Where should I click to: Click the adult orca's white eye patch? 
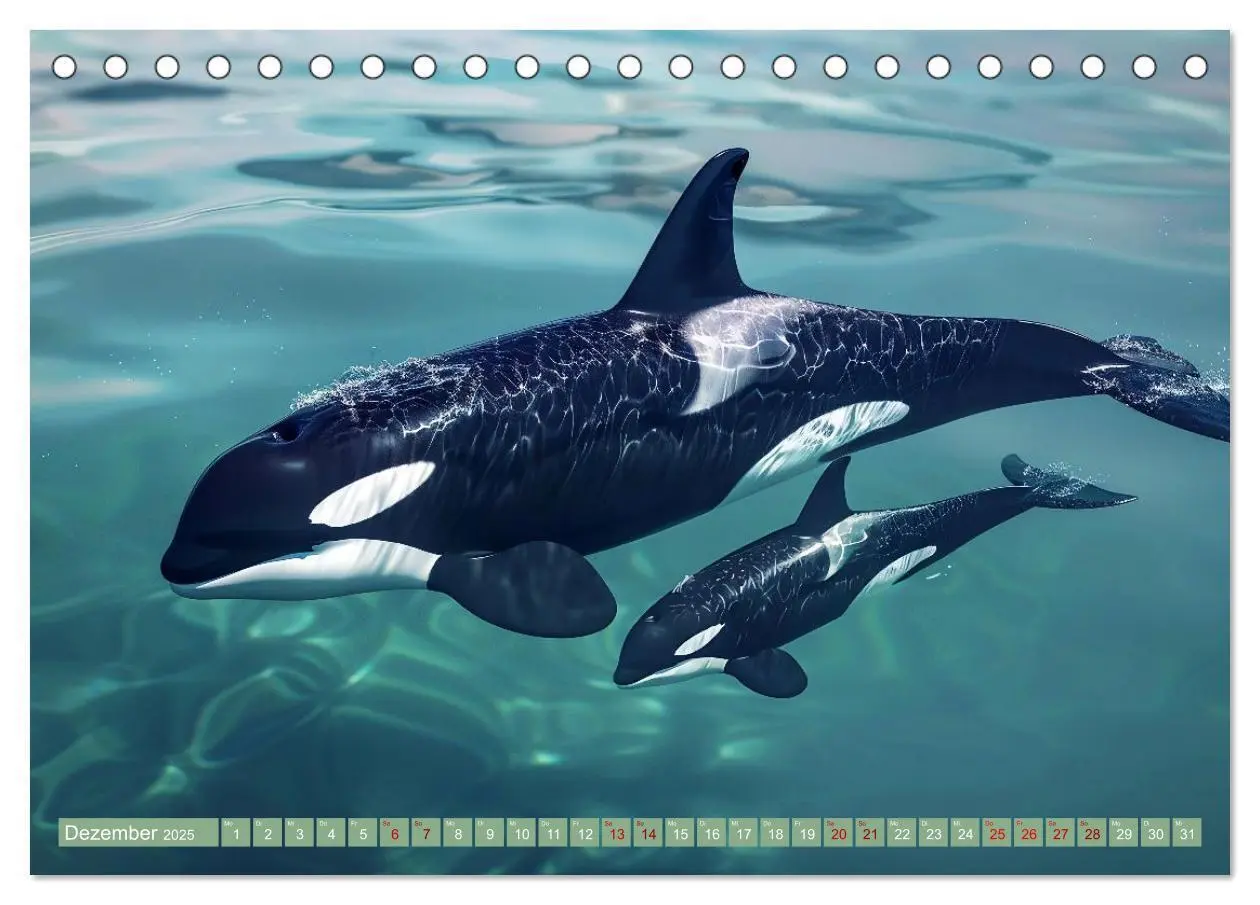[372, 493]
